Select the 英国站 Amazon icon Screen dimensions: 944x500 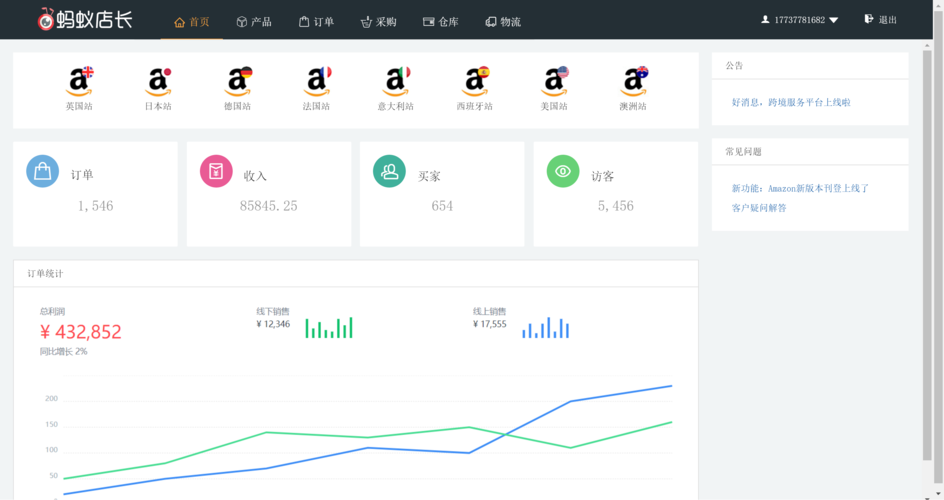tap(79, 81)
